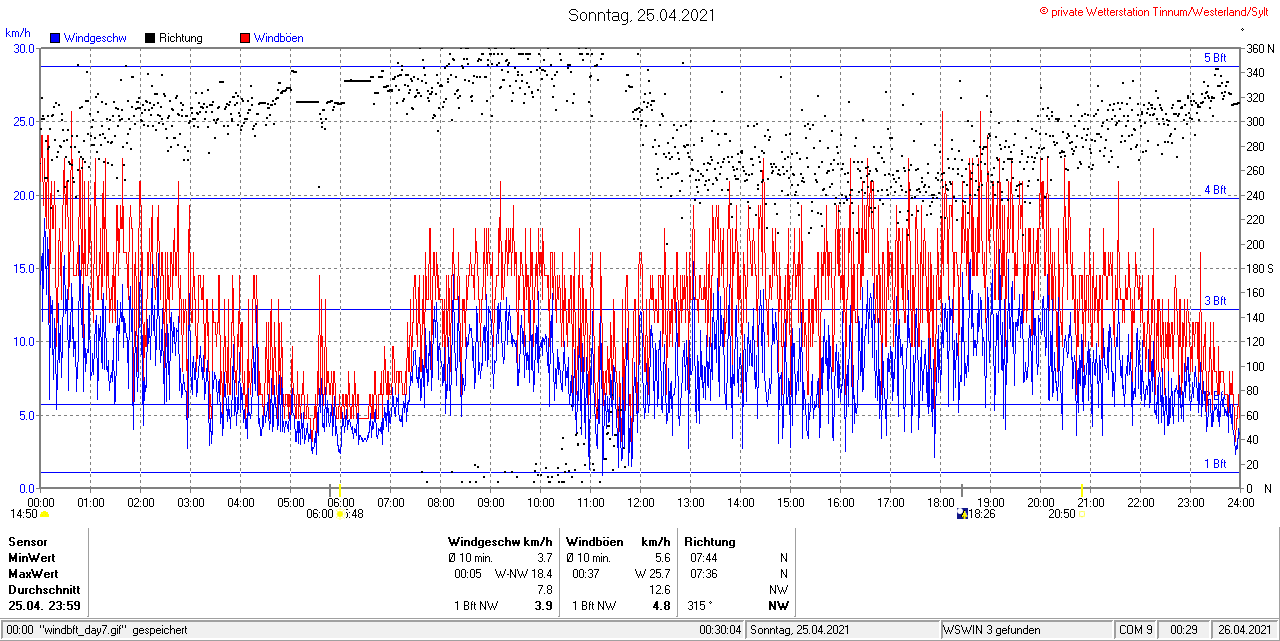Click the moon icon beside 18:26
1280x641 pixels.
(x=962, y=514)
